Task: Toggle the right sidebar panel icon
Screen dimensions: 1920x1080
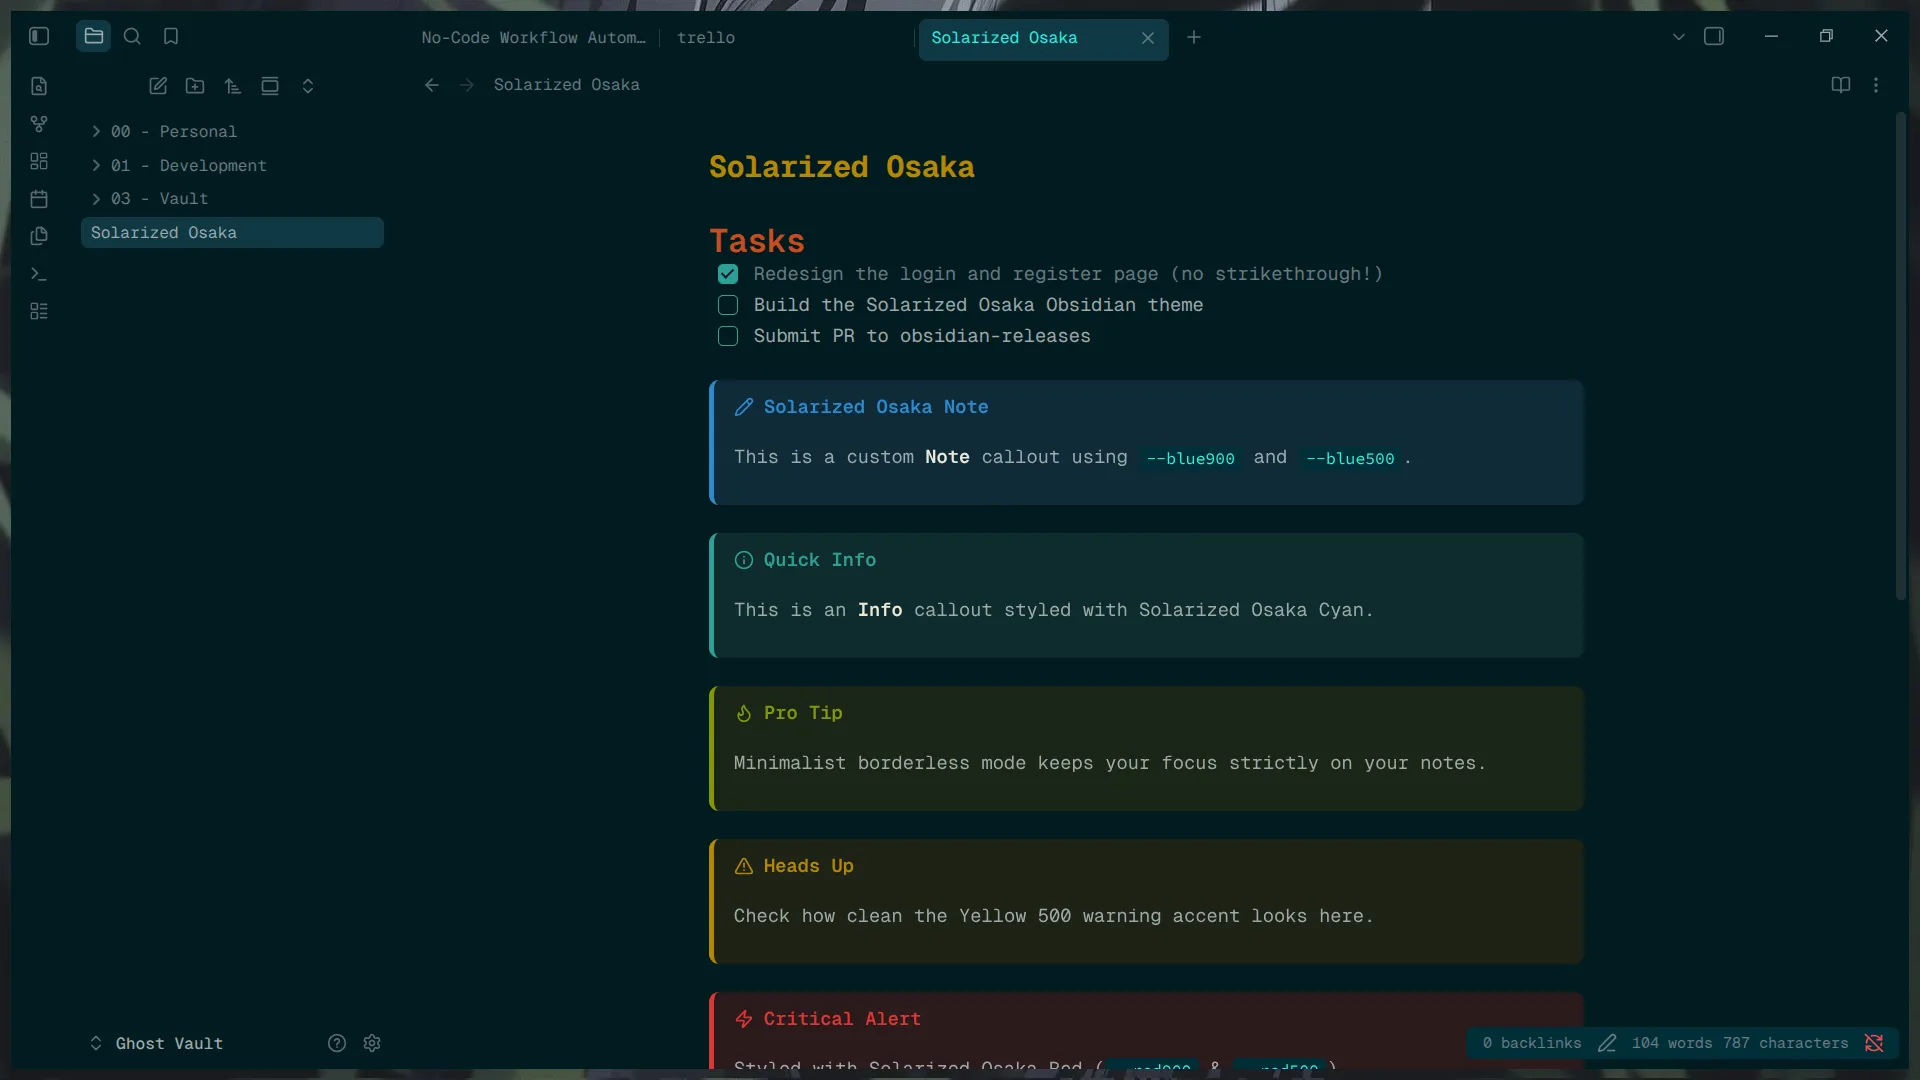Action: tap(1714, 36)
